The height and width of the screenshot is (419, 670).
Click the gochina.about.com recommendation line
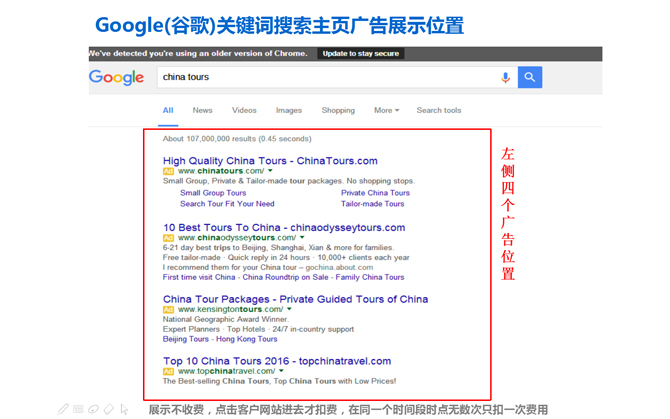pos(268,267)
